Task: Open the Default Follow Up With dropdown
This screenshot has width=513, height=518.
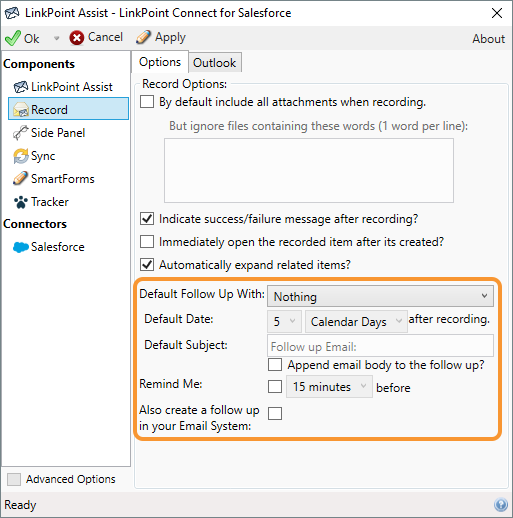Action: click(x=380, y=296)
